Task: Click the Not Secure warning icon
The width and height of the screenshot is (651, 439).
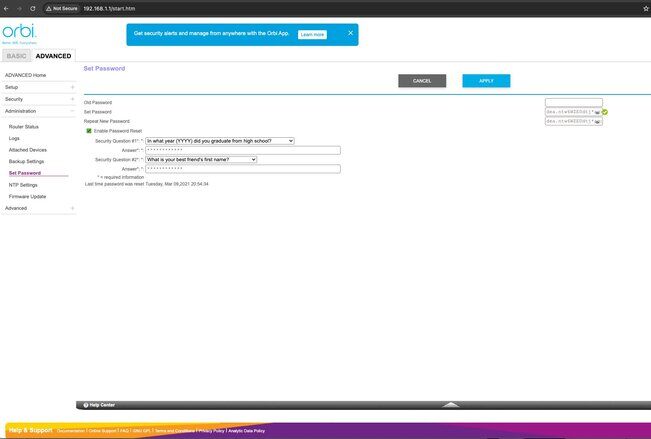Action: (49, 7)
